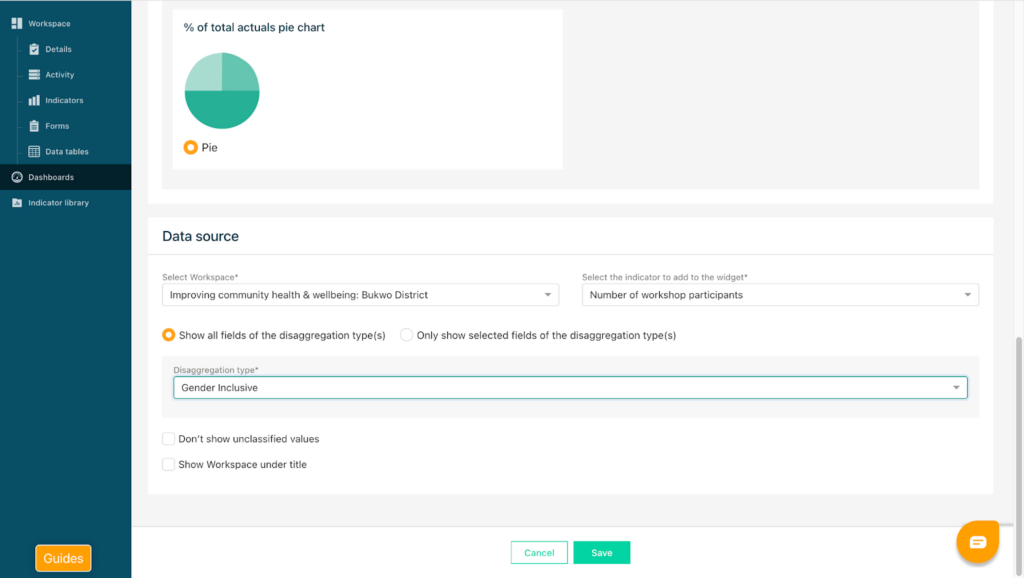This screenshot has height=578, width=1024.
Task: Click the Workspace icon in sidebar
Action: (x=17, y=23)
